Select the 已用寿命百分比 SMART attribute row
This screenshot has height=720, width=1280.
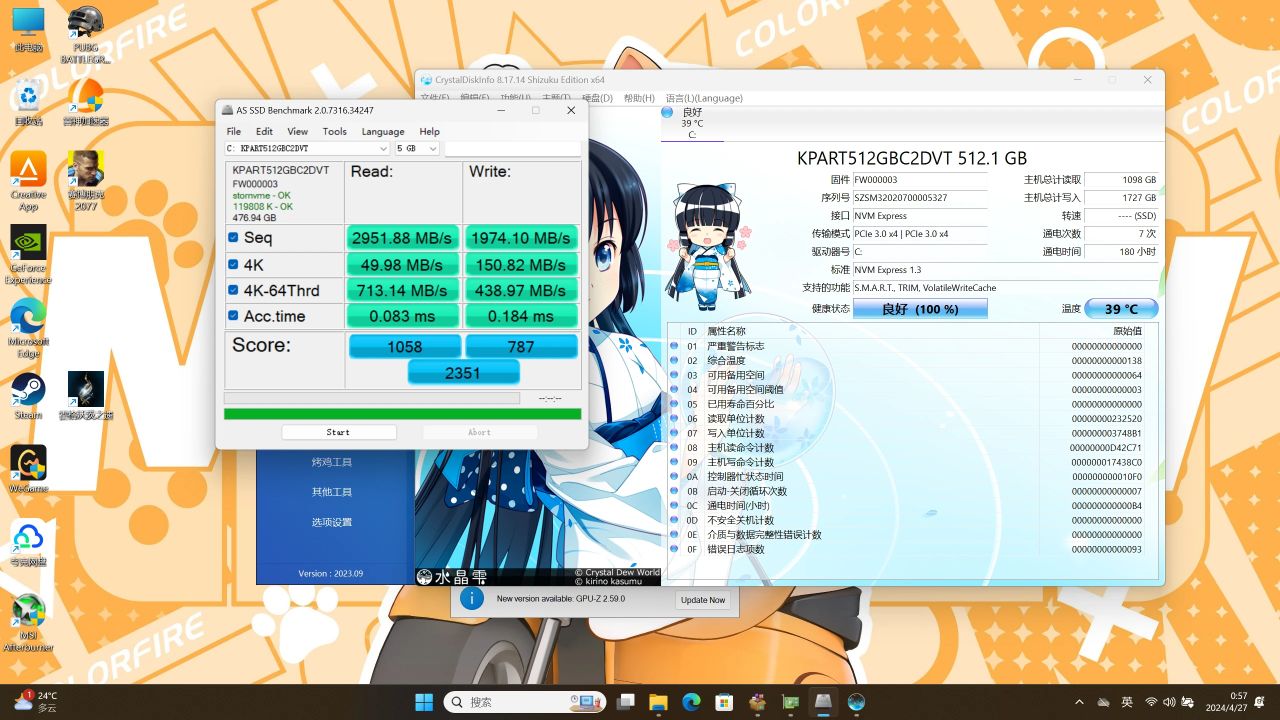point(913,404)
